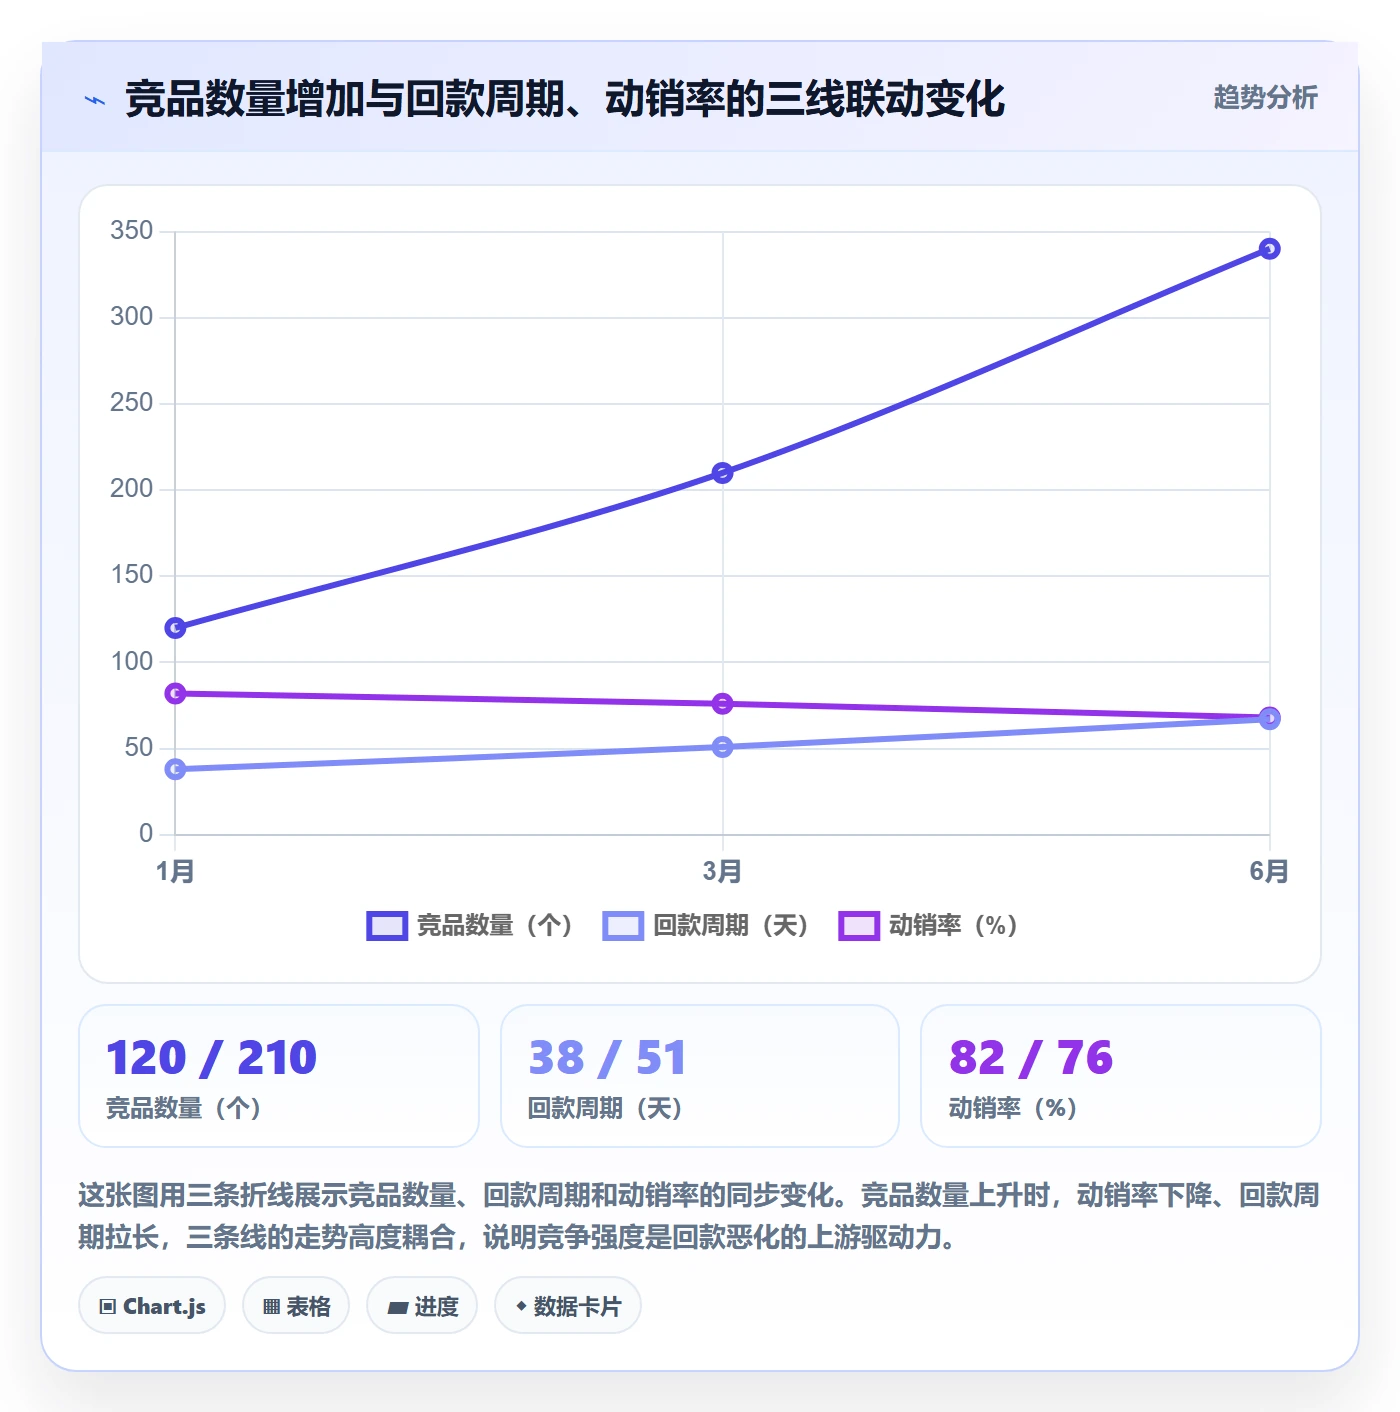Viewport: 1400px width, 1412px height.
Task: Click the description paragraph starting 这张图用三条折线
Action: (x=699, y=1216)
